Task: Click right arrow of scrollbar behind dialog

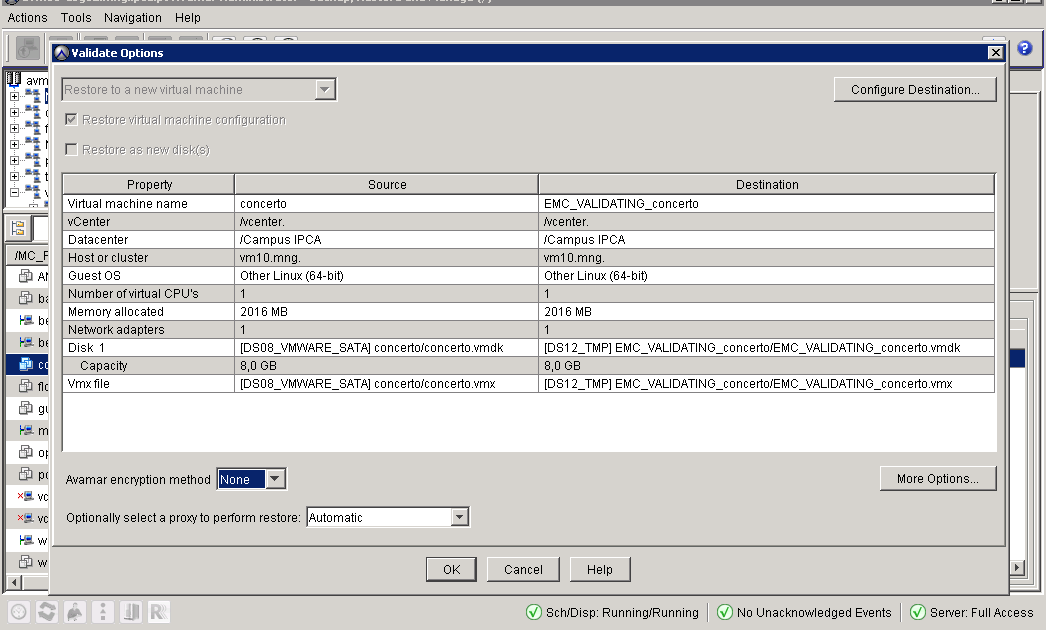Action: (1017, 568)
